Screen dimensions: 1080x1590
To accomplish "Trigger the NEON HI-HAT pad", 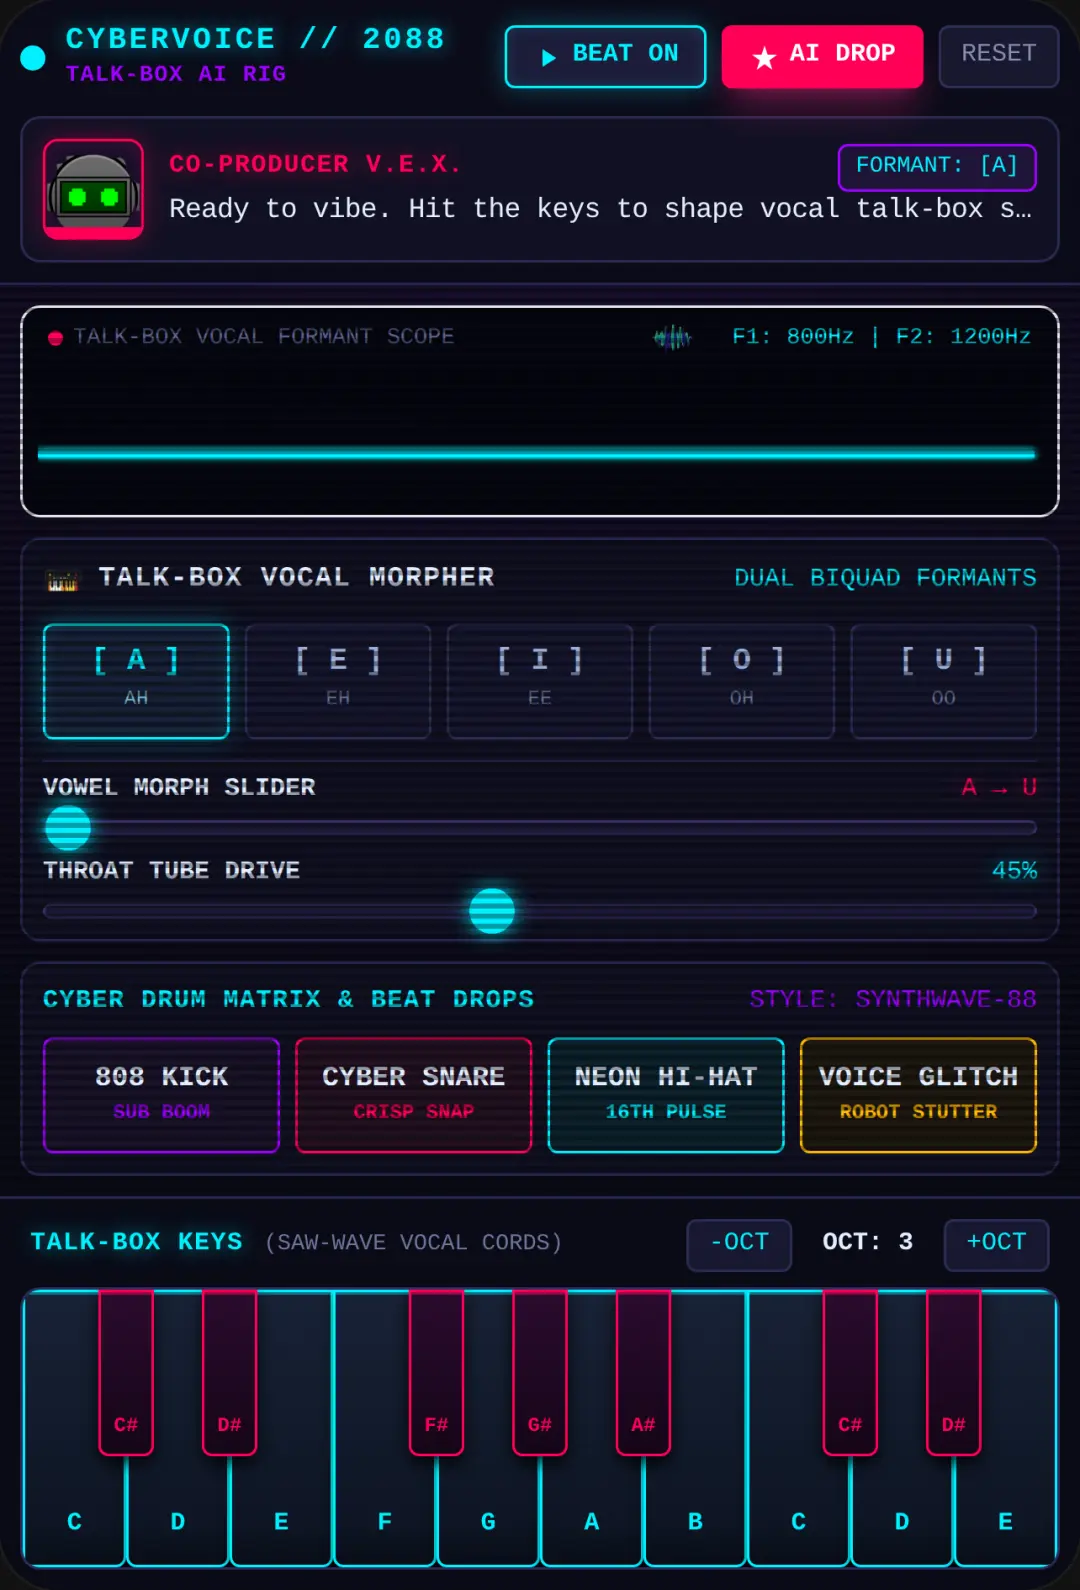I will pos(666,1095).
